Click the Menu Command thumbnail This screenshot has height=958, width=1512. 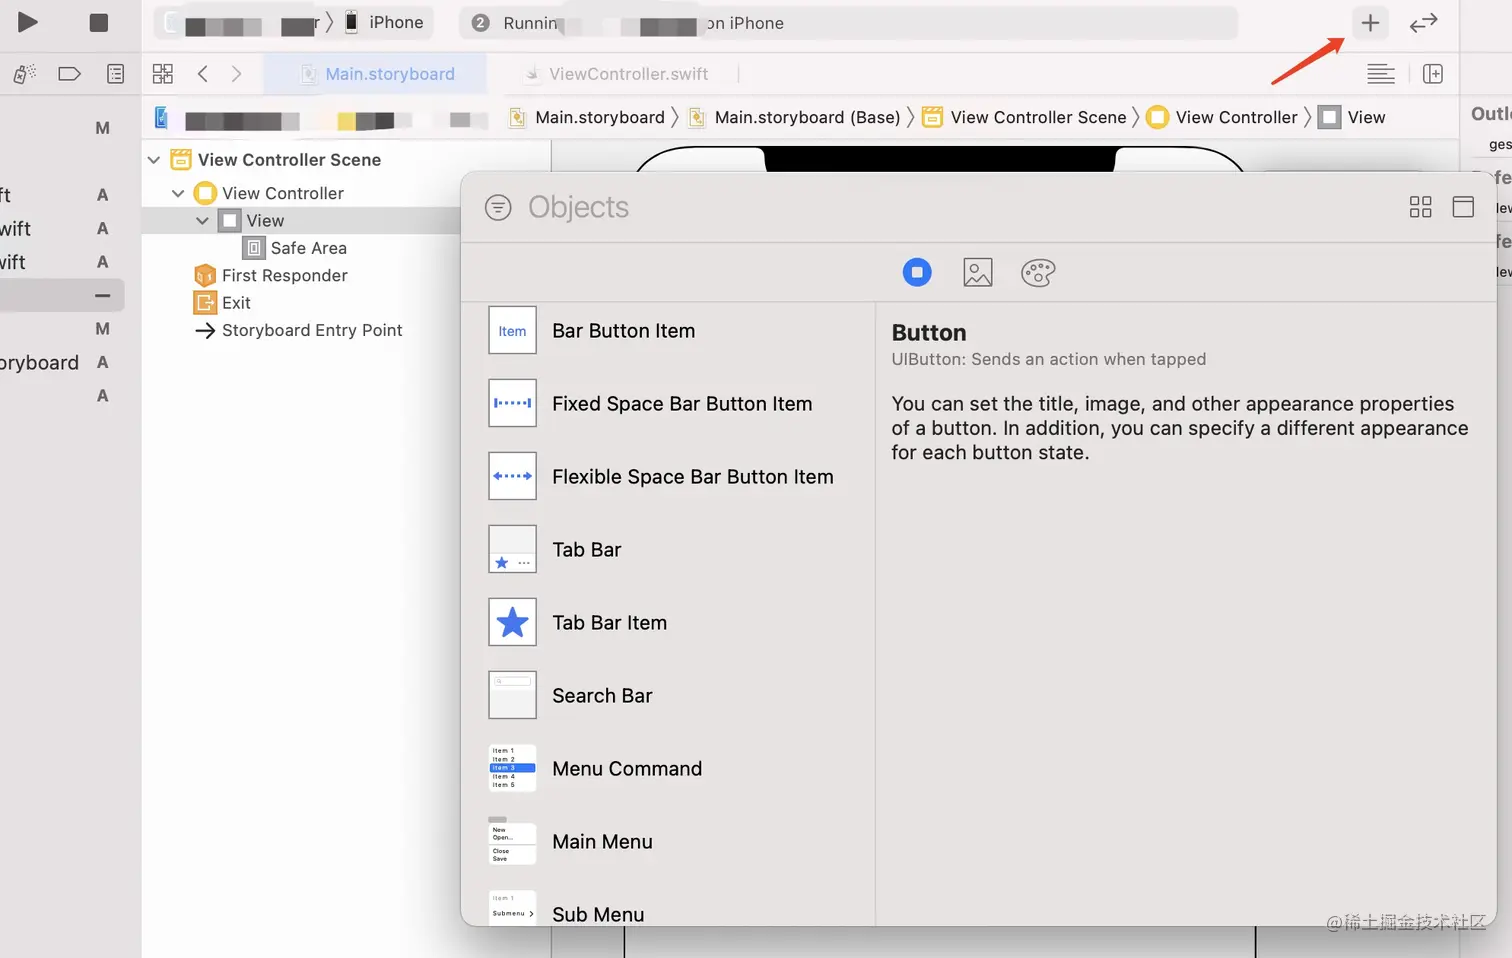click(512, 768)
